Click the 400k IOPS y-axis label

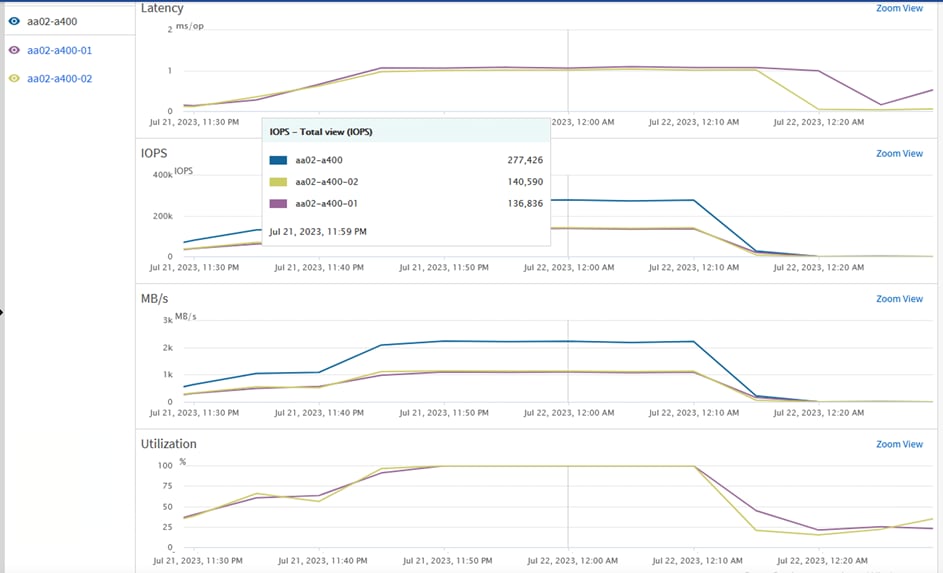[162, 175]
